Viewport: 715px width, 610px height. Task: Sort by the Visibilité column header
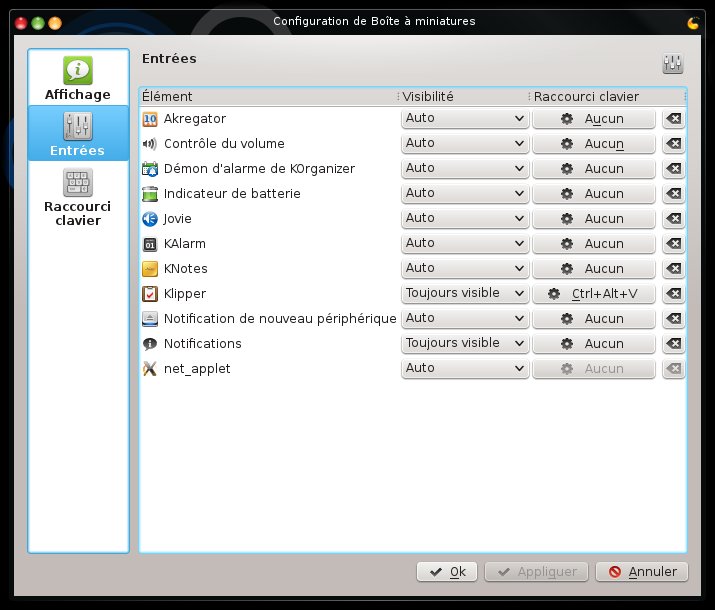tap(464, 97)
